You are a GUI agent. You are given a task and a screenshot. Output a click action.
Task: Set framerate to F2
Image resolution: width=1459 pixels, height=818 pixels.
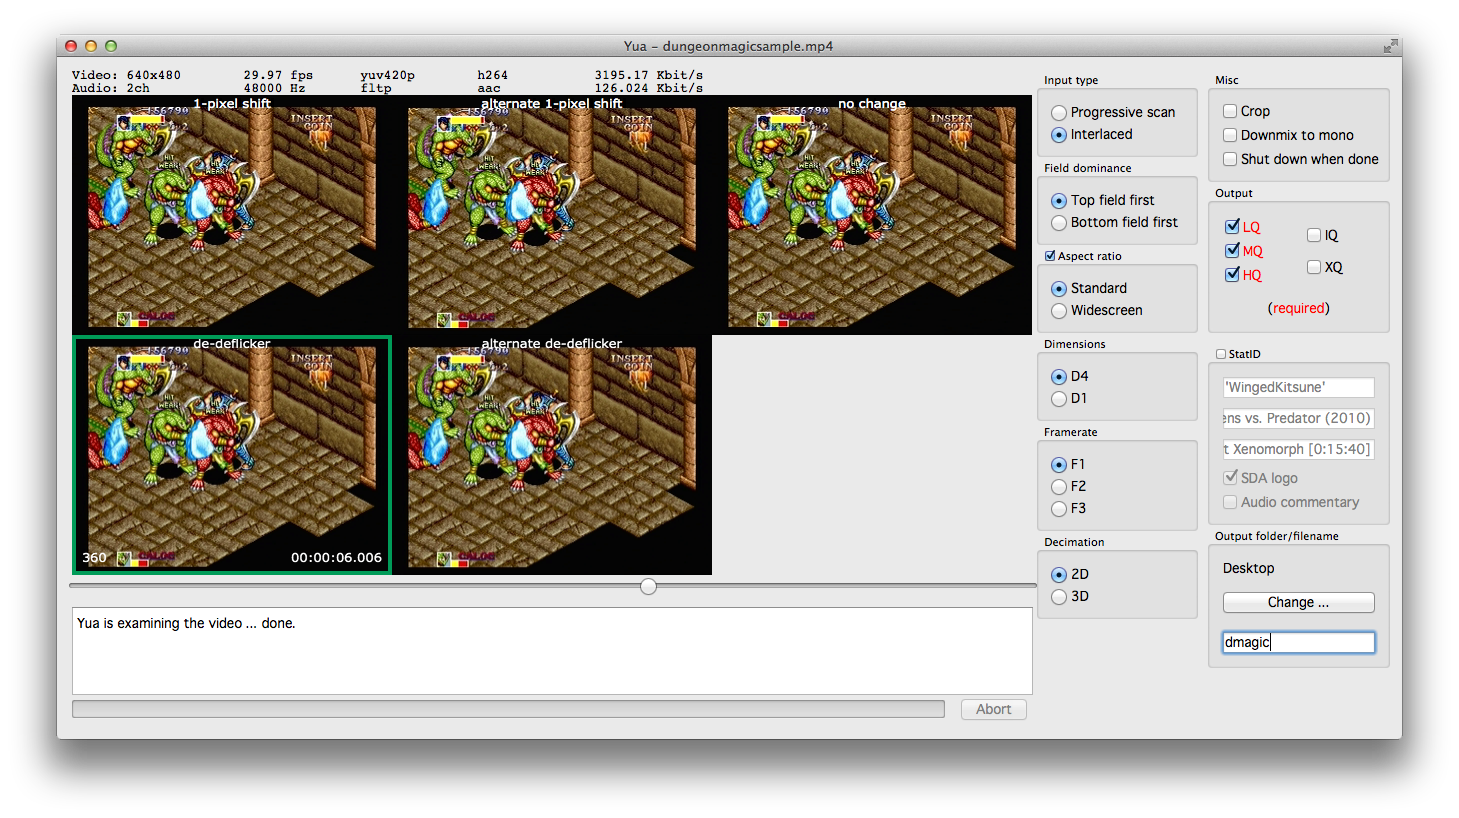coord(1059,487)
